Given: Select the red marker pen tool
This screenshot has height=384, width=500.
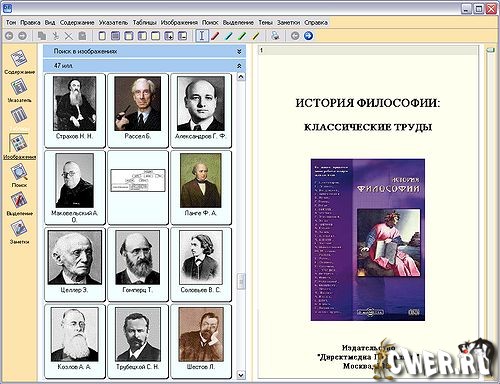Looking at the screenshot, I should [x=215, y=36].
